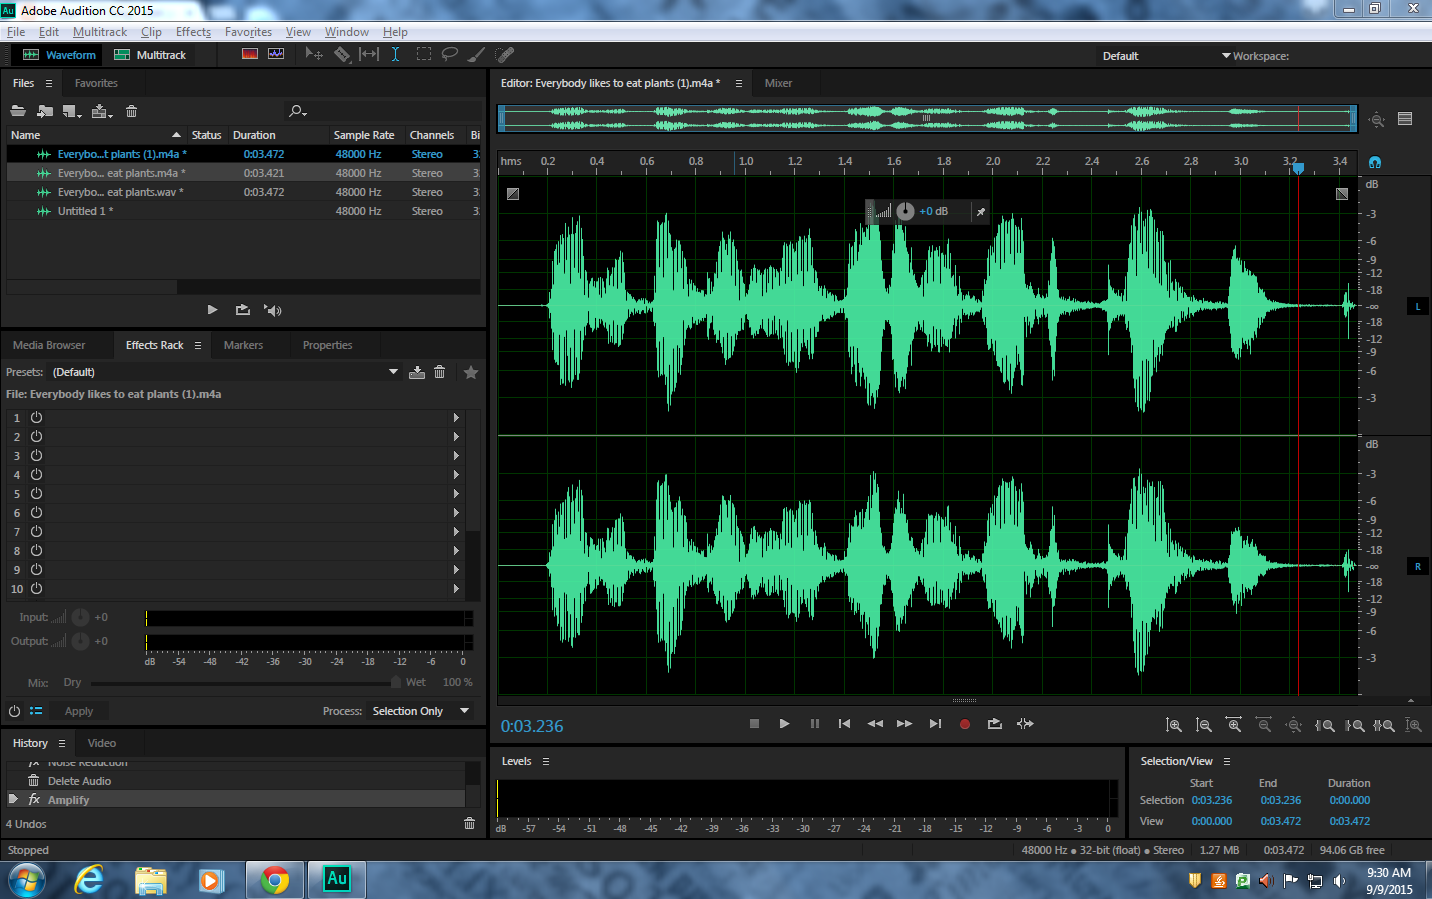The width and height of the screenshot is (1432, 899).
Task: Select the Time Selection tool
Action: point(396,54)
